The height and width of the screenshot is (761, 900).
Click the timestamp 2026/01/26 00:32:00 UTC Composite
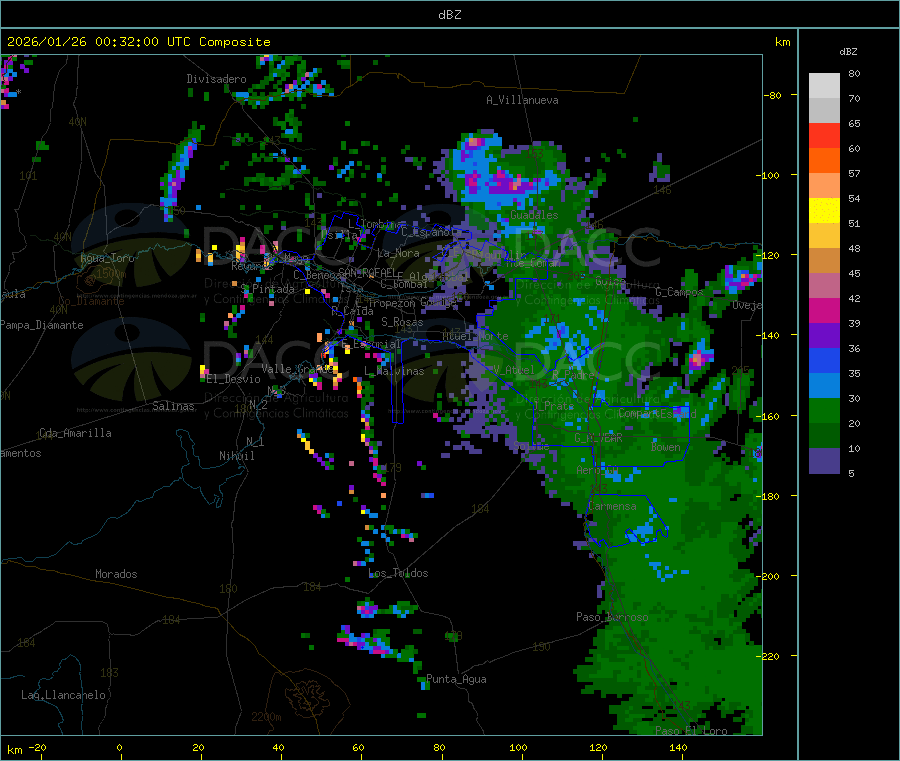138,42
